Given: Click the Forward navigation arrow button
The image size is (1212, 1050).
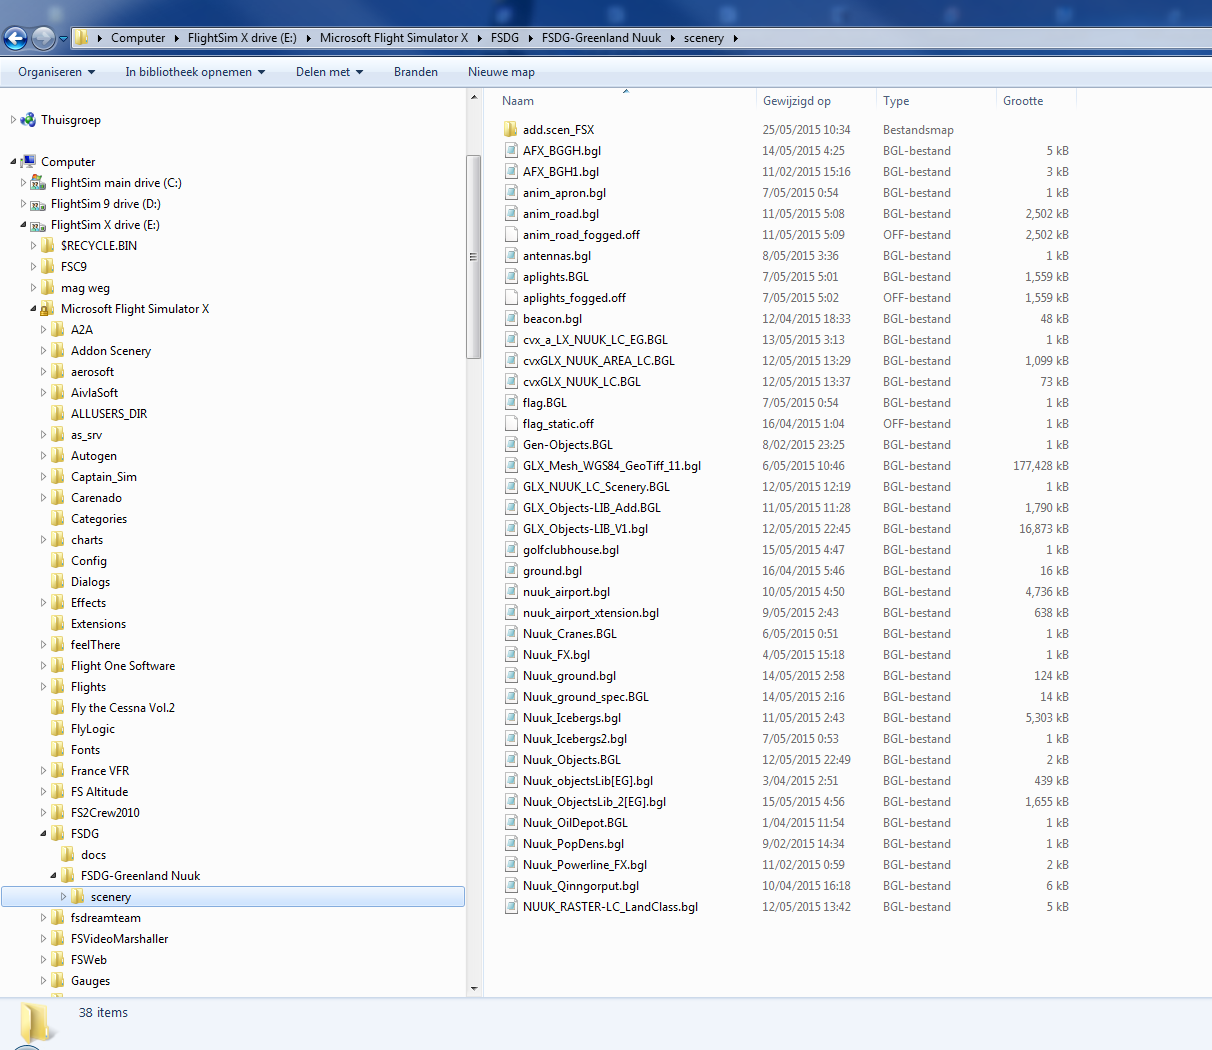Looking at the screenshot, I should click(x=43, y=39).
